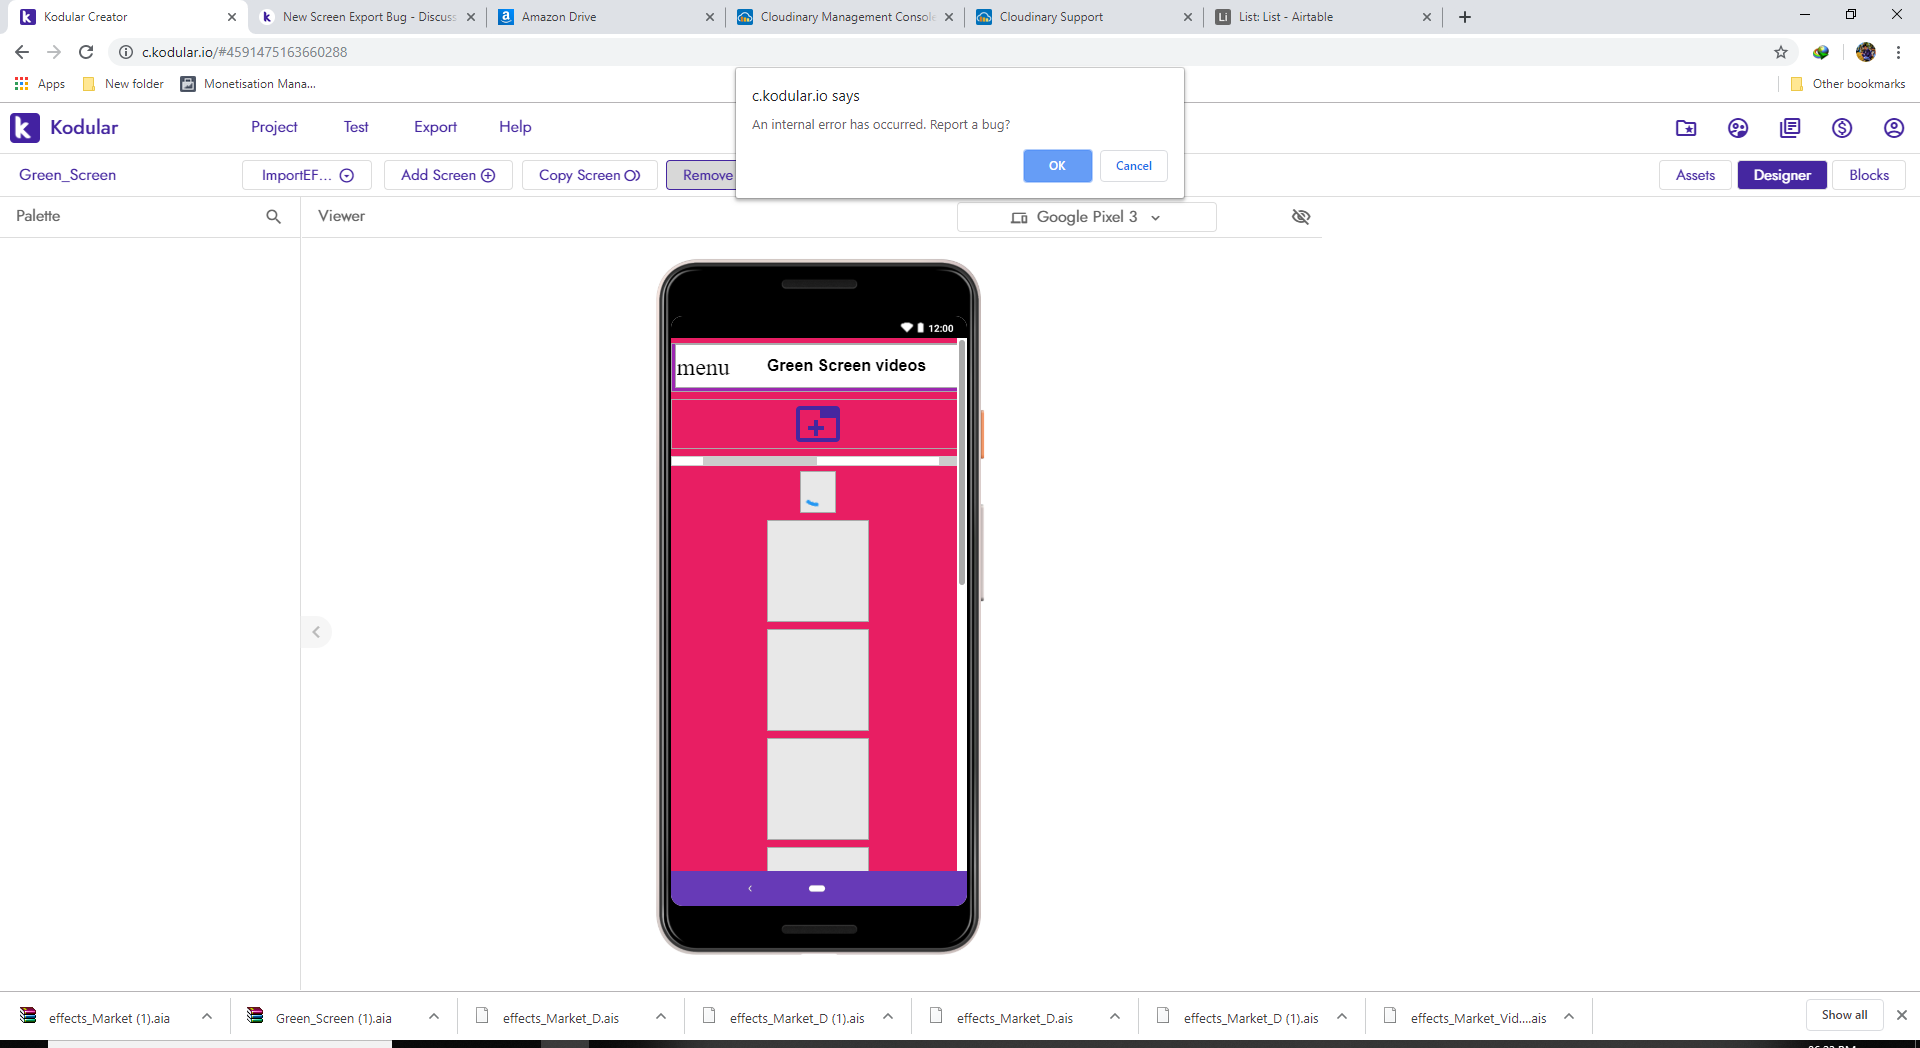Open the Project menu

click(274, 127)
